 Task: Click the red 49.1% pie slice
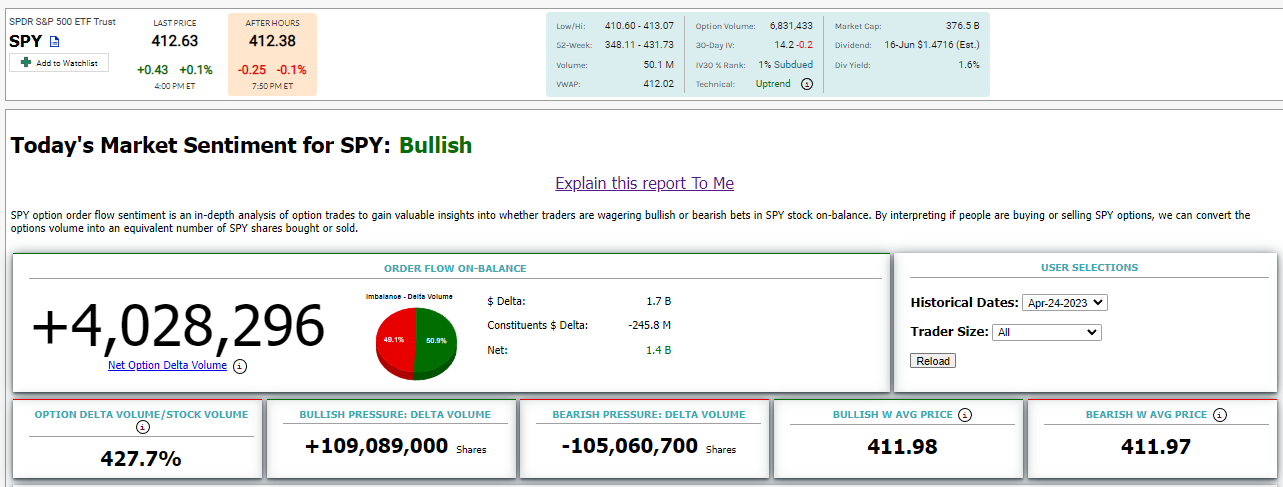tap(395, 338)
